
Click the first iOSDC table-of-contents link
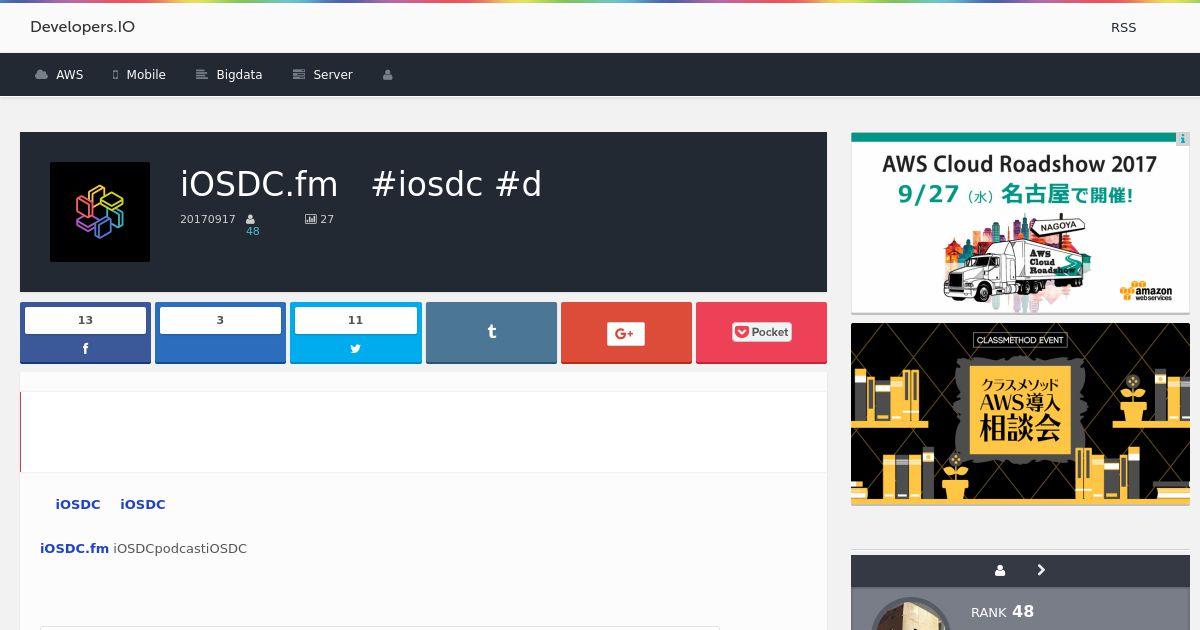(x=78, y=505)
